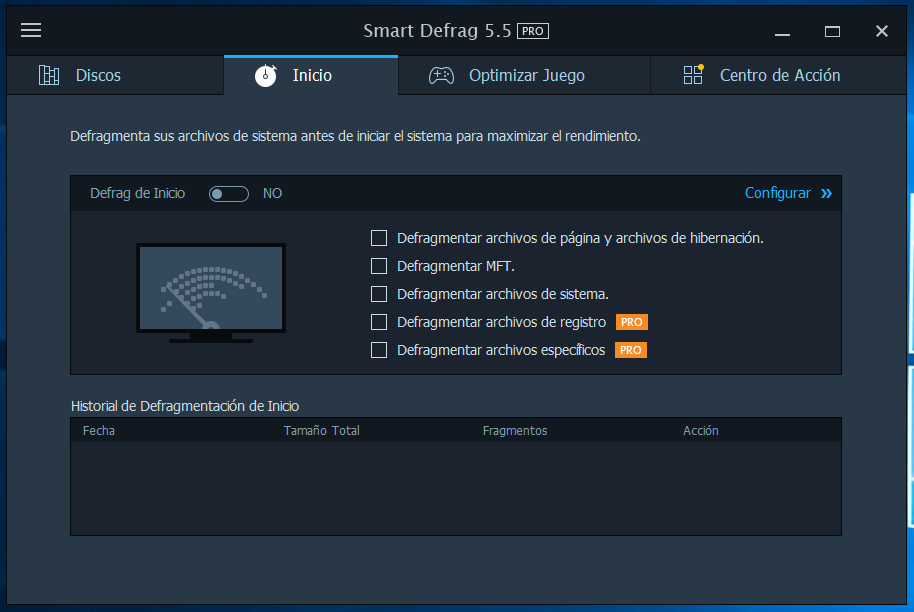
Task: Click the Discos disk icon
Action: click(49, 75)
